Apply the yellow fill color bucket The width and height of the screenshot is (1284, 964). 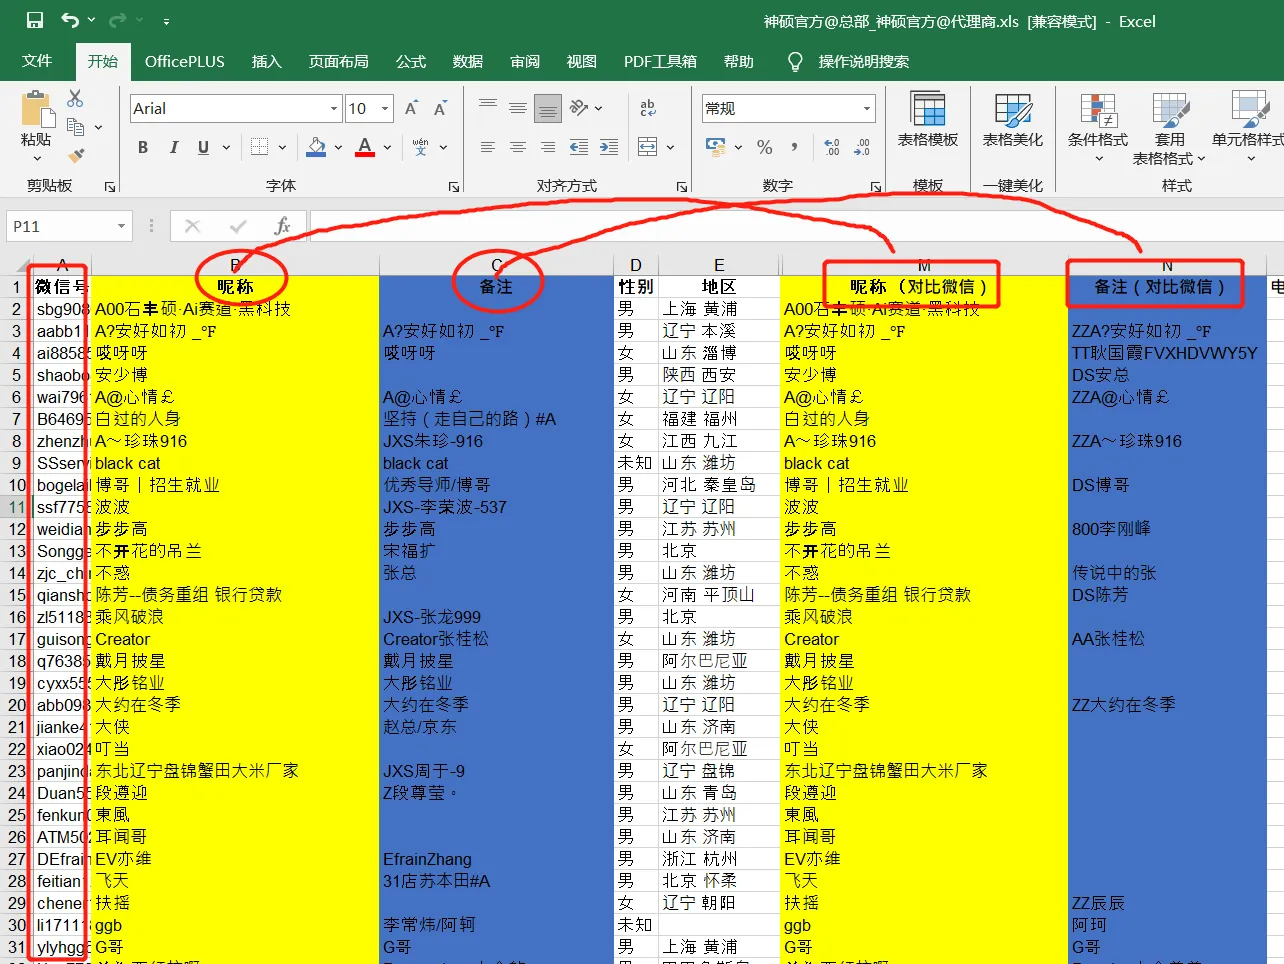316,147
